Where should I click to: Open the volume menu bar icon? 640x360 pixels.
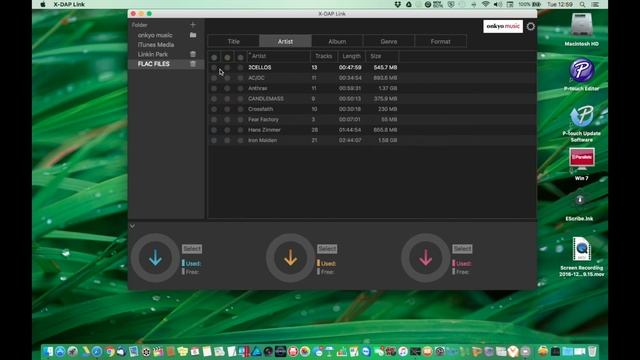(x=498, y=4)
